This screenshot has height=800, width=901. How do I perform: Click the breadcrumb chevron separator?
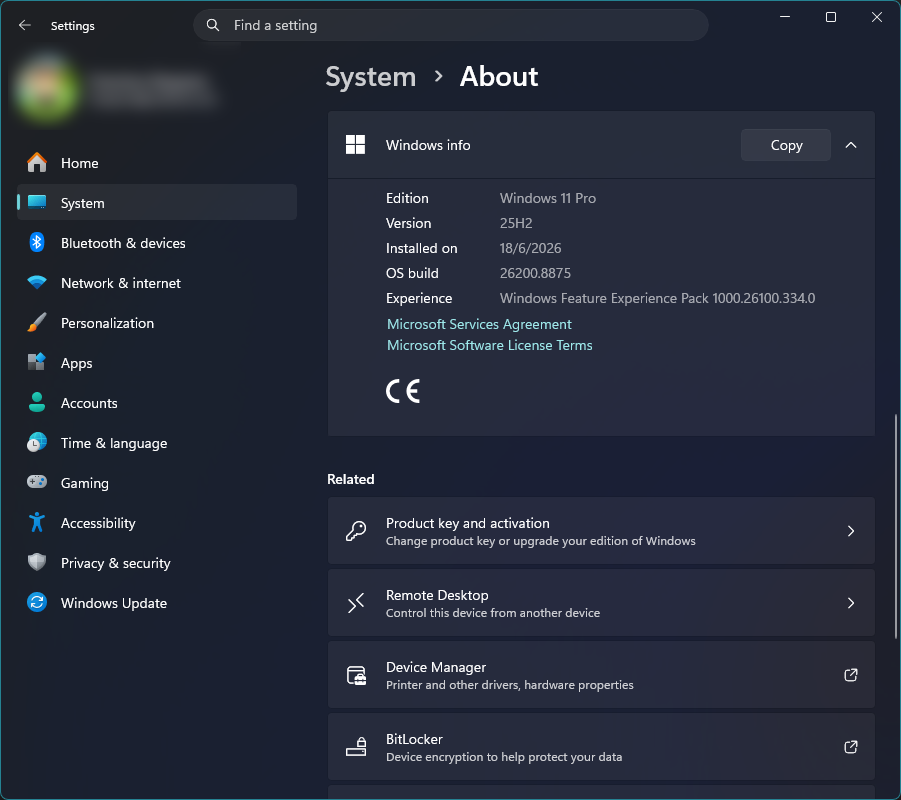click(438, 76)
